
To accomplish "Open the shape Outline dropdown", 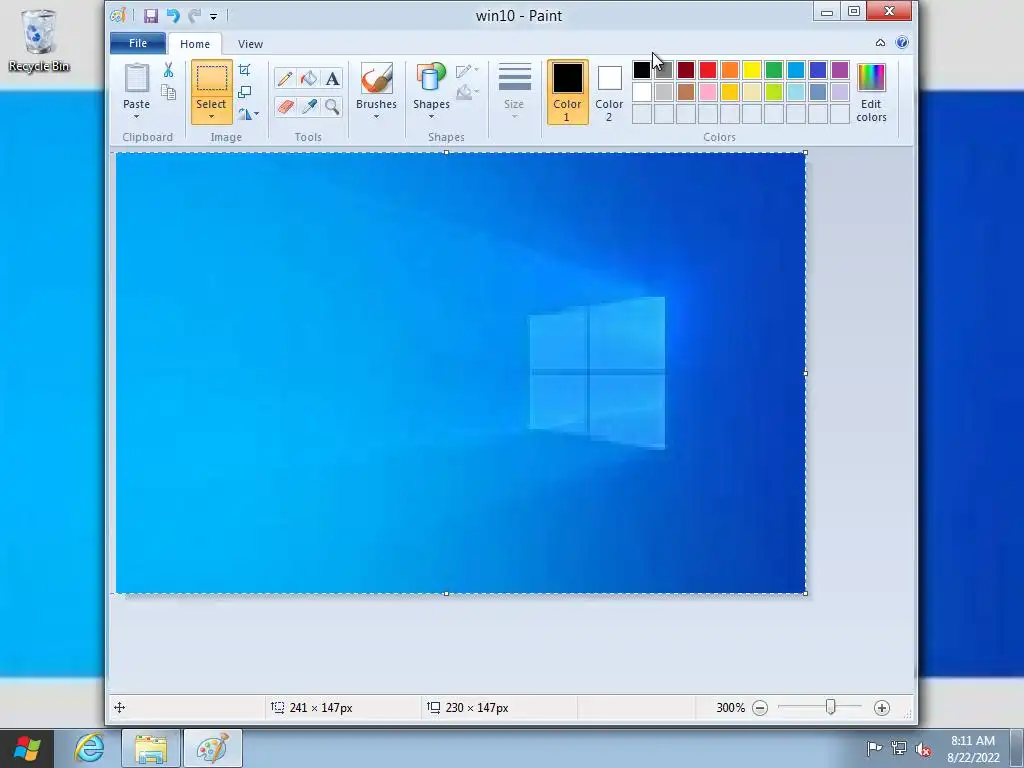I will click(467, 71).
